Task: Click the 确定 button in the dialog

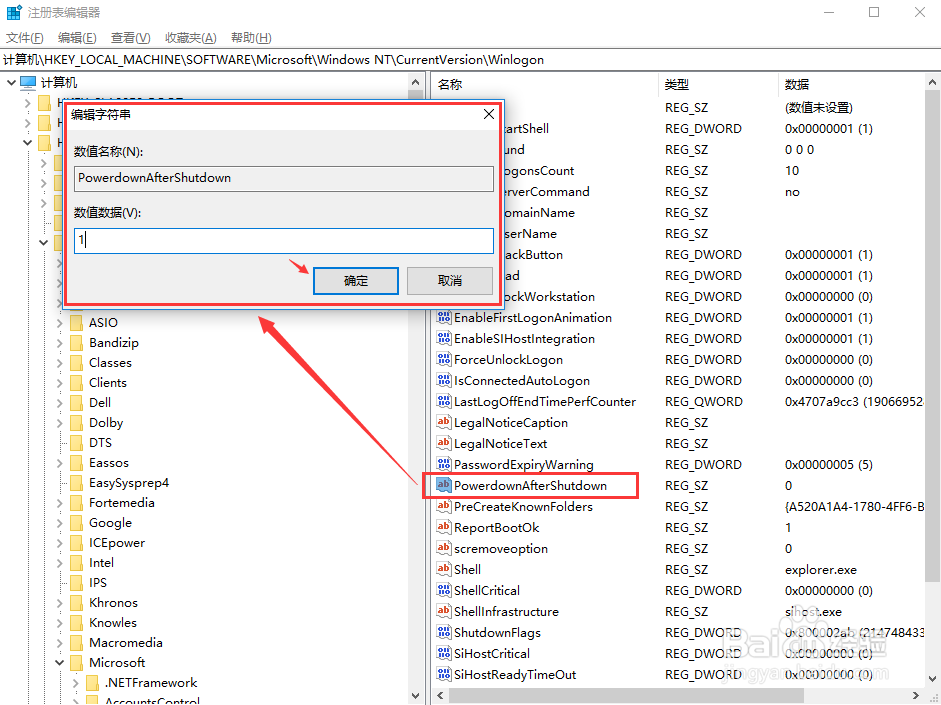Action: tap(355, 281)
